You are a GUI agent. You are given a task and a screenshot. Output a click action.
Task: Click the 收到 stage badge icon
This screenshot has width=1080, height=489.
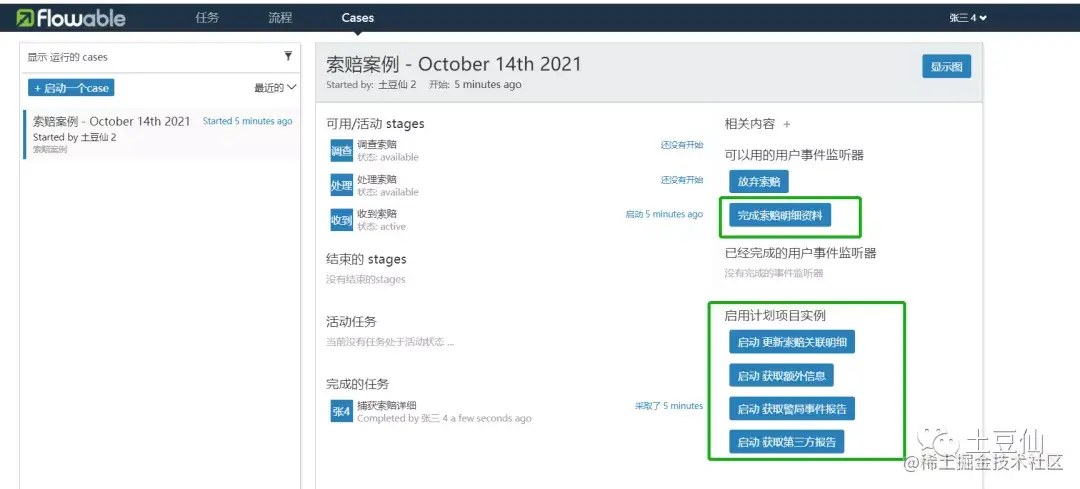pyautogui.click(x=342, y=220)
